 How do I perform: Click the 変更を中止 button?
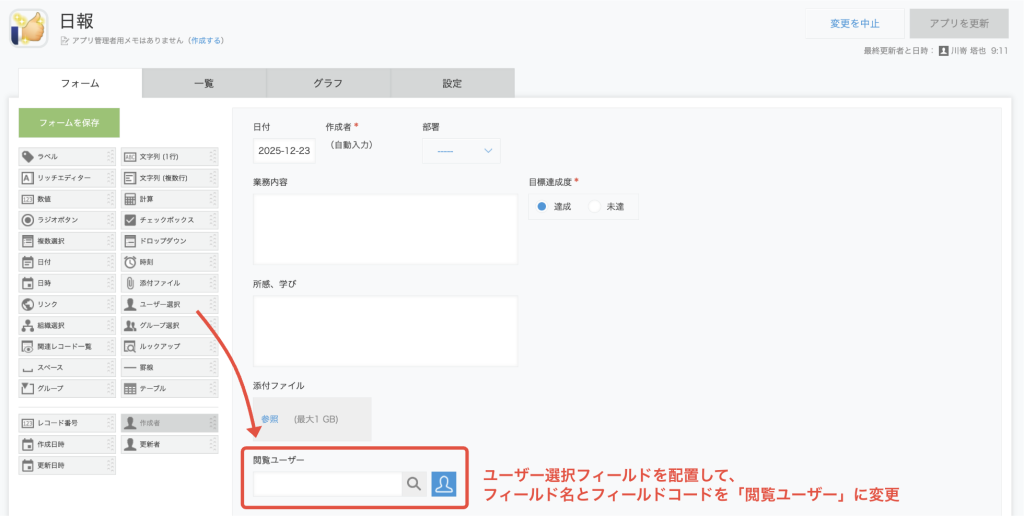point(855,24)
